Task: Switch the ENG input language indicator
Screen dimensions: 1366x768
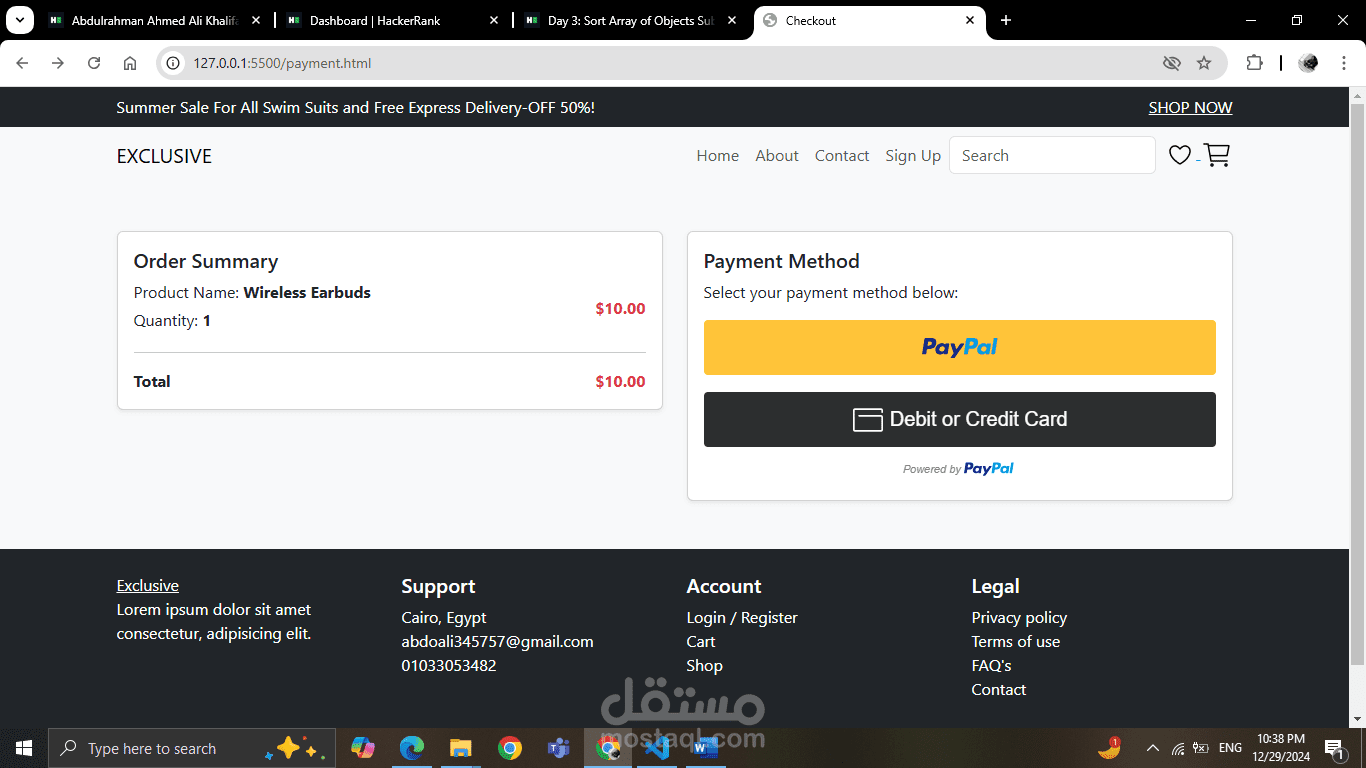Action: tap(1231, 748)
